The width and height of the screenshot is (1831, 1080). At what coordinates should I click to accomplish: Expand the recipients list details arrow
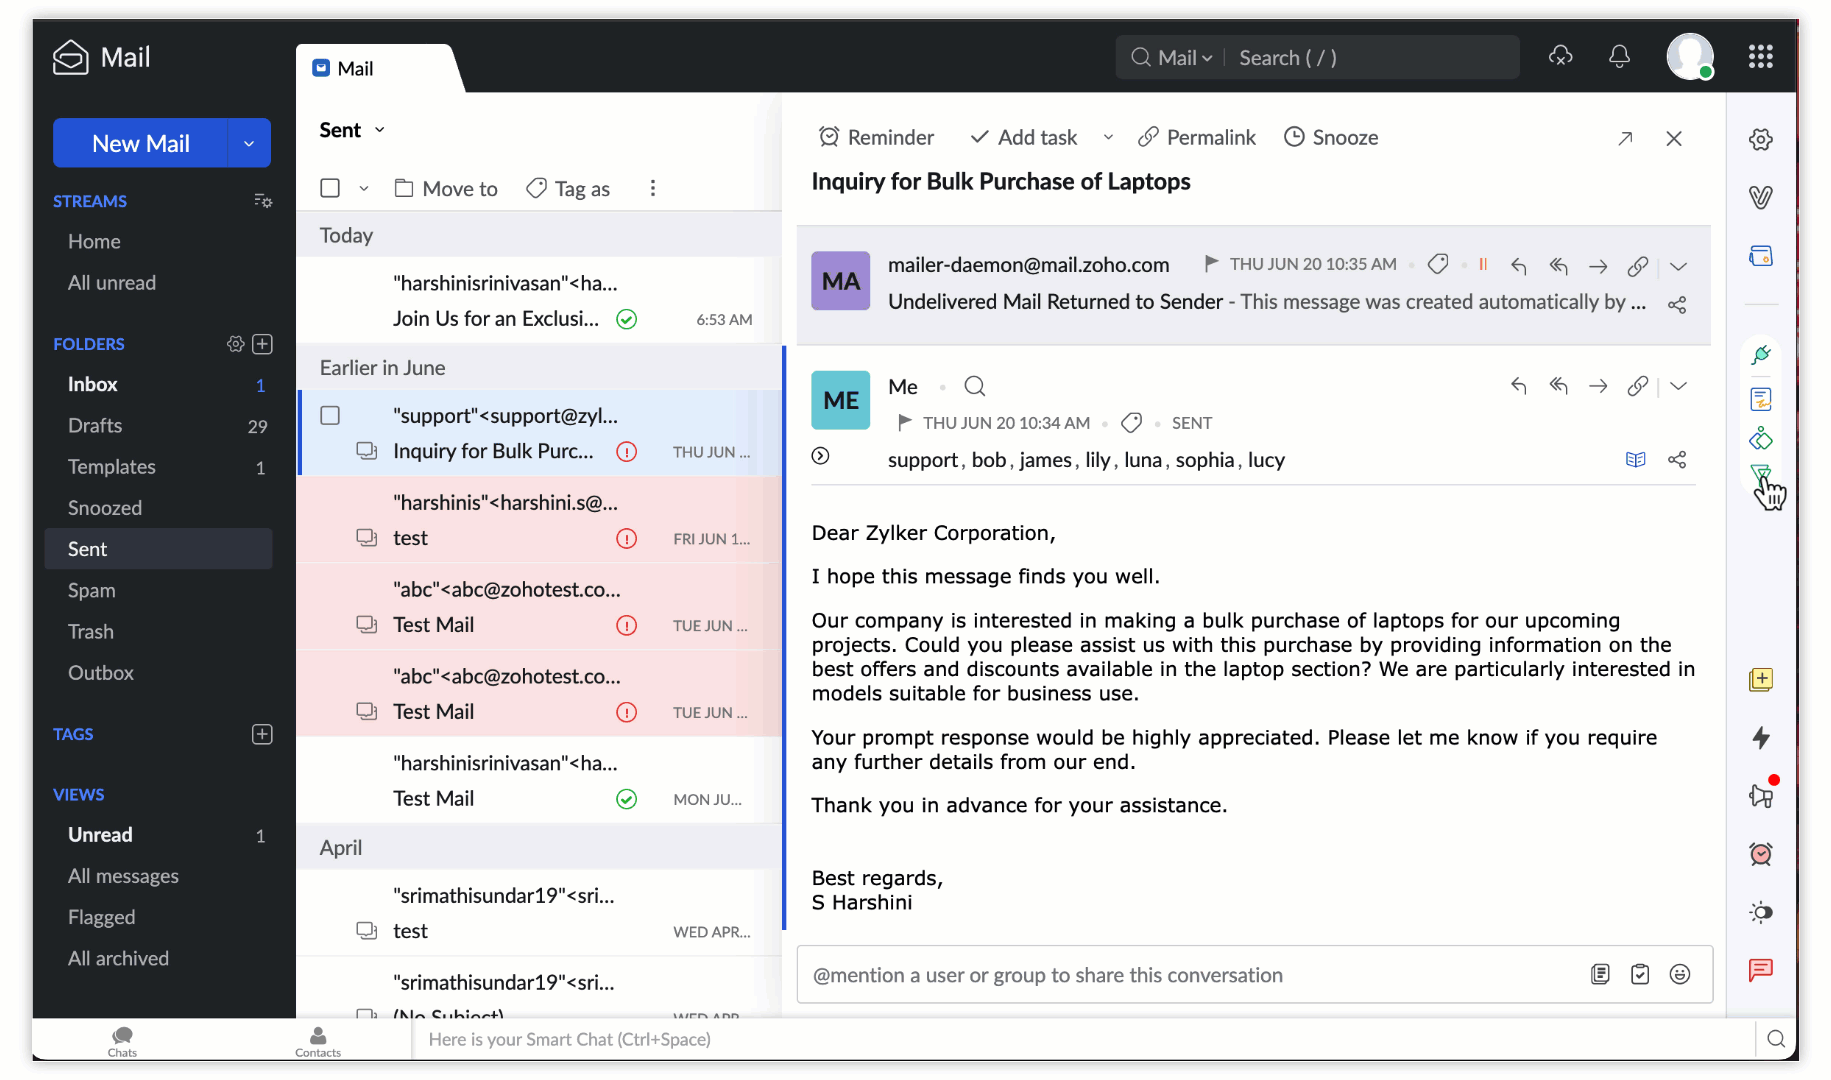820,456
